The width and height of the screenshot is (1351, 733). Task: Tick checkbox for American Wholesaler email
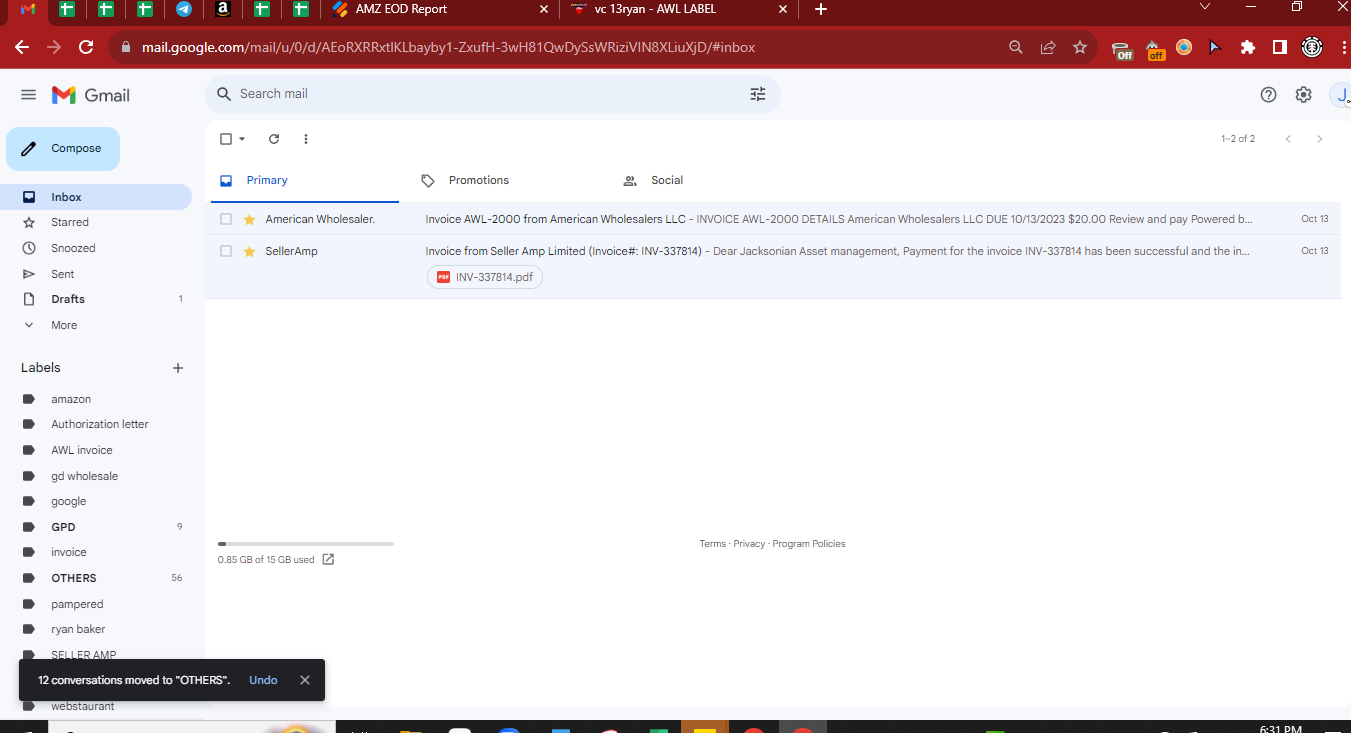pyautogui.click(x=226, y=219)
